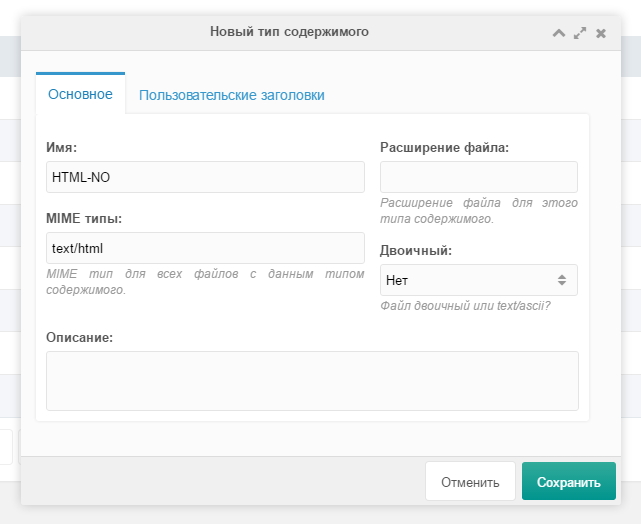The width and height of the screenshot is (641, 524).
Task: Focus the Имя field containing HTML-NO
Action: (205, 177)
